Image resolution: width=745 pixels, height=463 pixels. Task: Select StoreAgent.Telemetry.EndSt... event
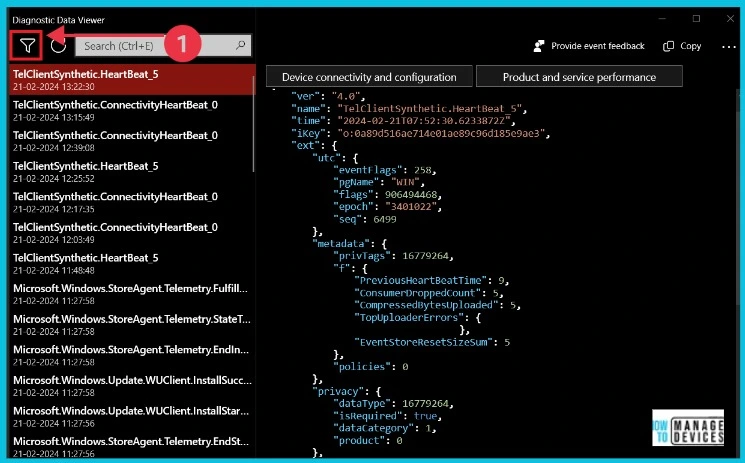coord(132,447)
